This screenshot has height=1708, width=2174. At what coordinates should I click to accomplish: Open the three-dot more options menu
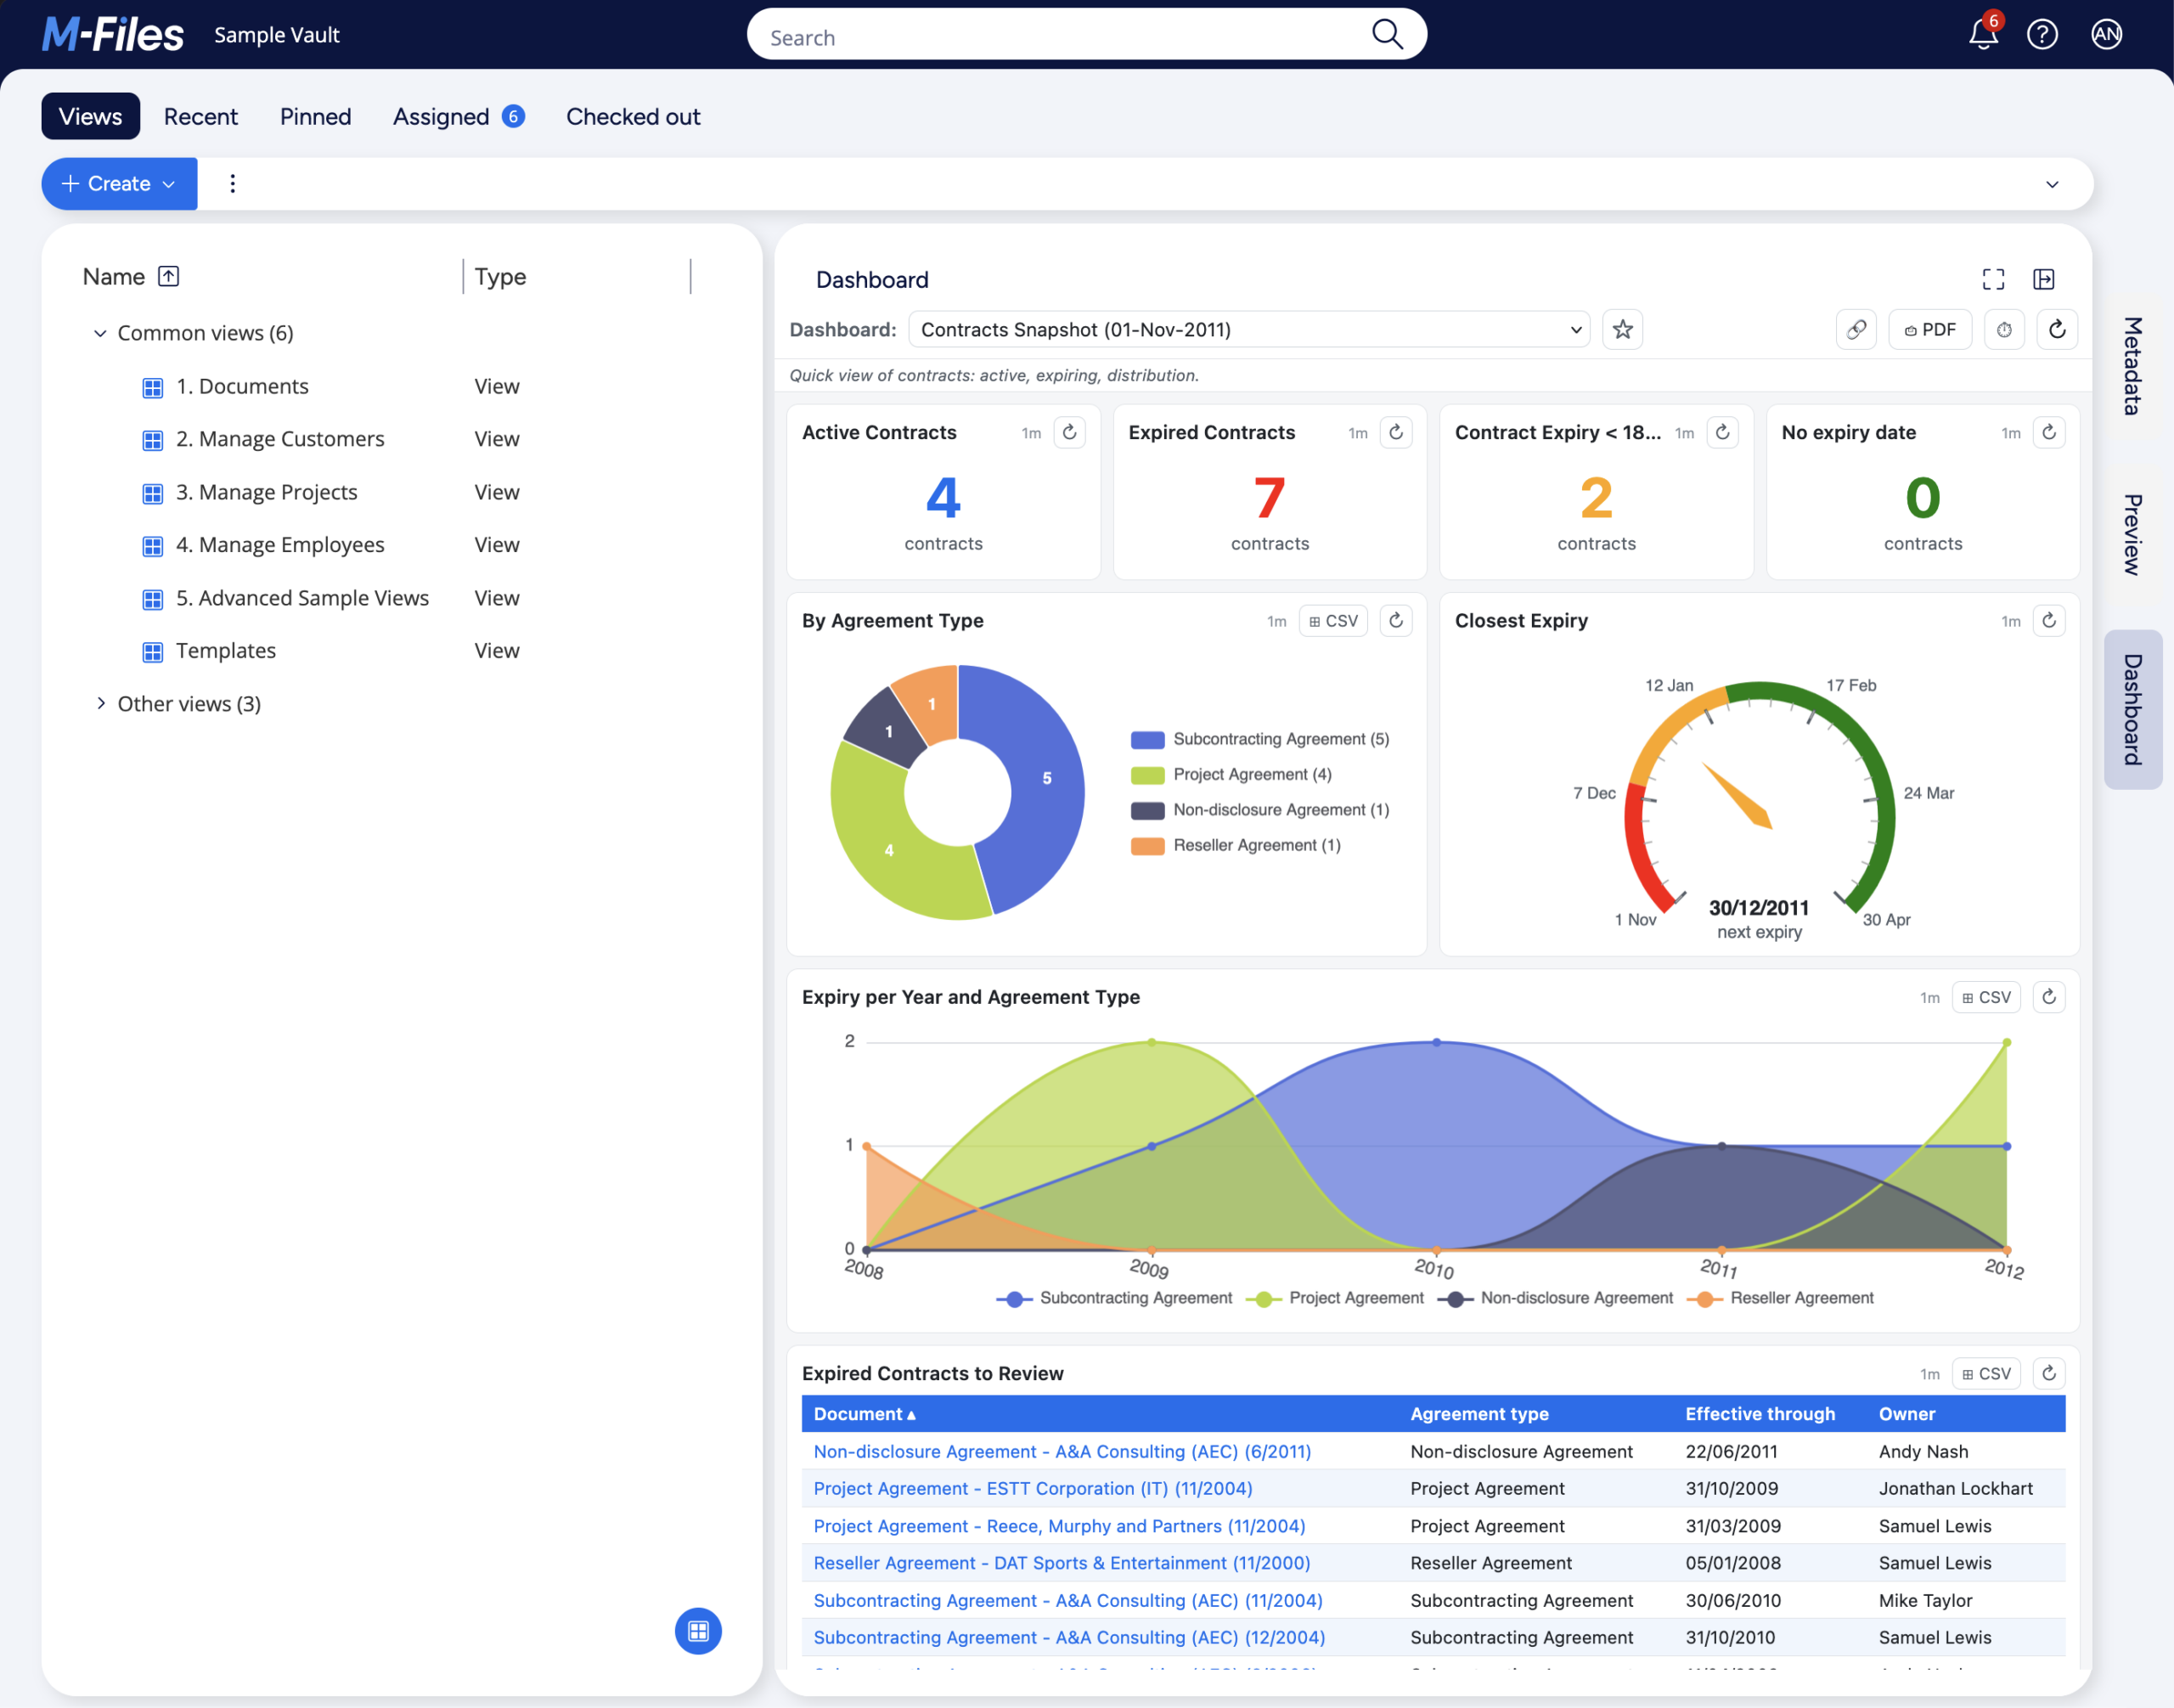233,184
